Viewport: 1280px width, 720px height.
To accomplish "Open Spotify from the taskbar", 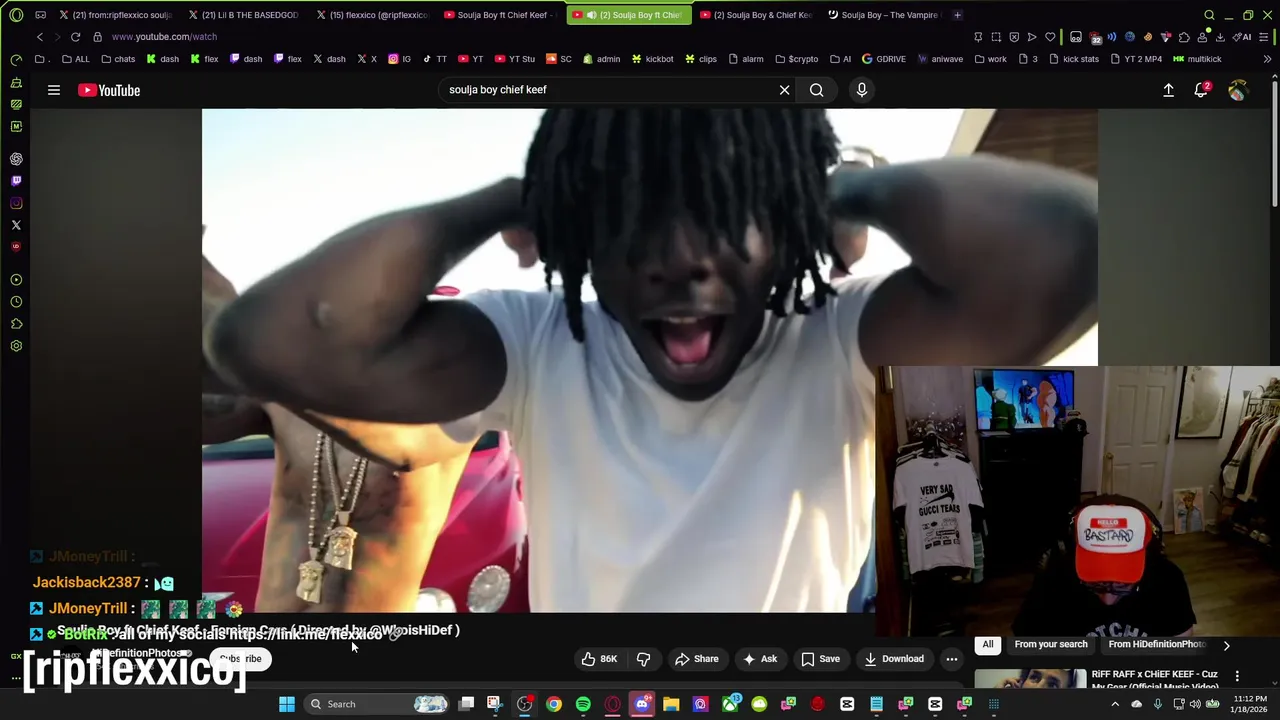I will click(x=583, y=704).
